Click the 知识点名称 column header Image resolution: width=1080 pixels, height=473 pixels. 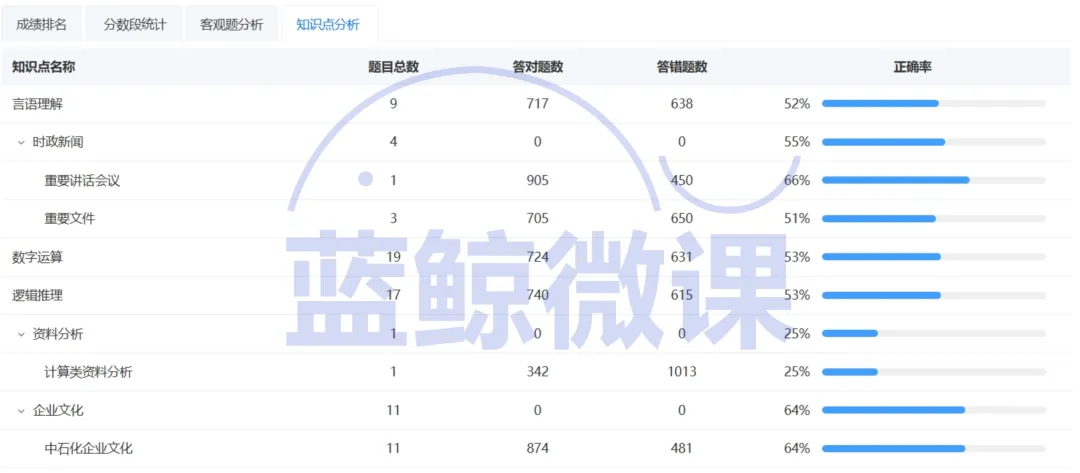[x=44, y=67]
